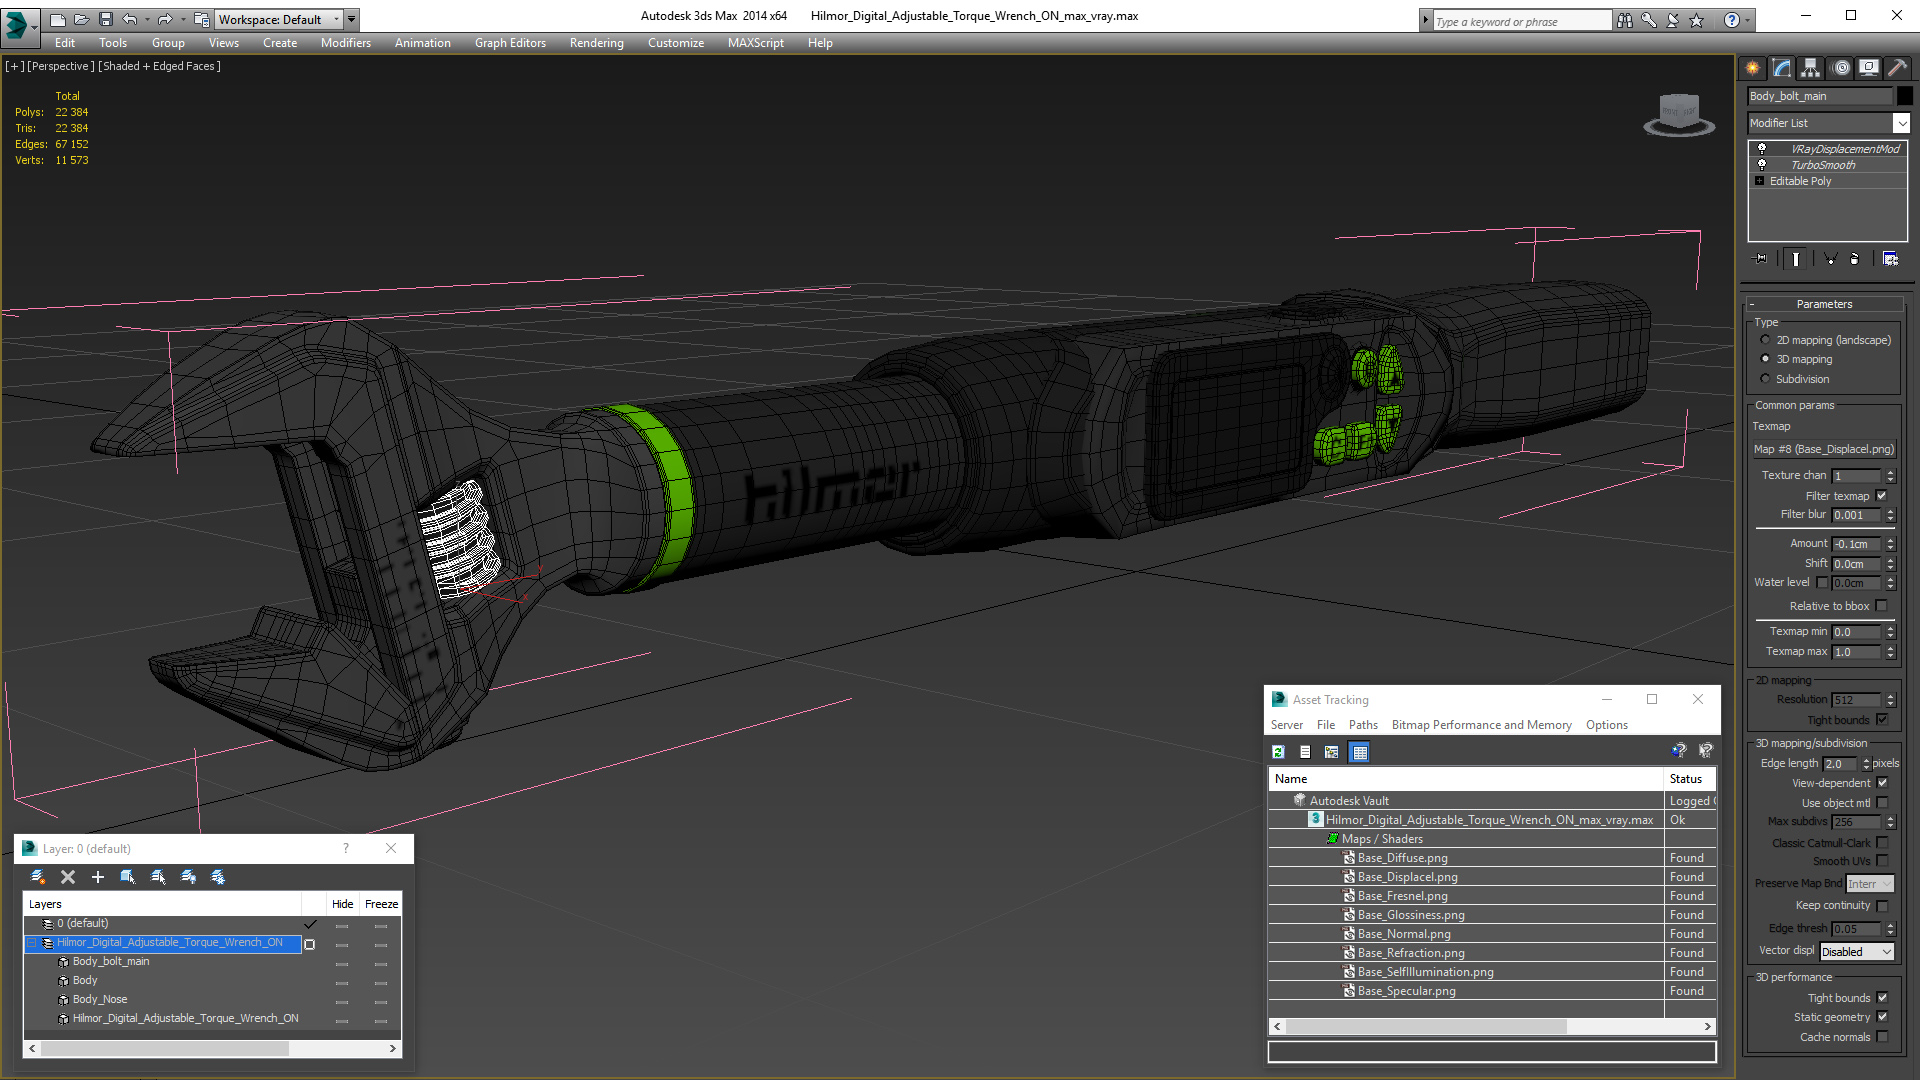Screen dimensions: 1920x1080
Task: Collapse Hilmor_Digital_Adjustable_Torque_Wrench_ON layer tree
Action: pos(32,943)
